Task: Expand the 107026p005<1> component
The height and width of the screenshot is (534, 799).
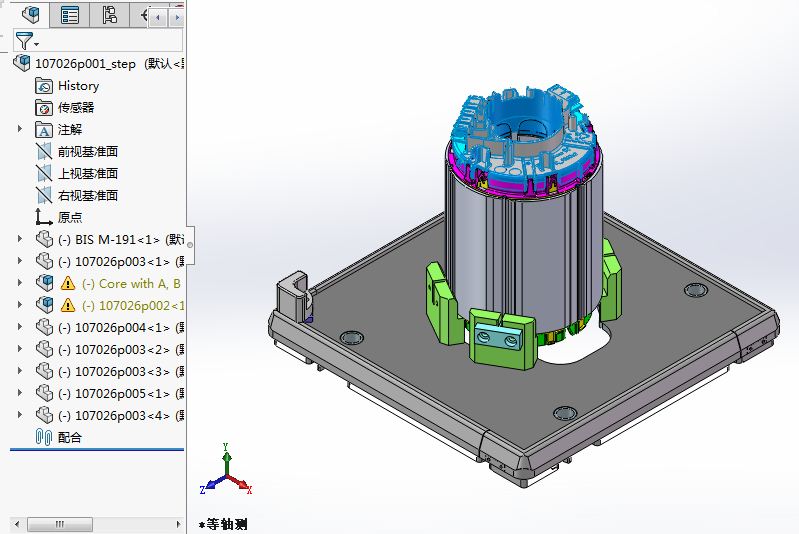Action: pyautogui.click(x=20, y=392)
